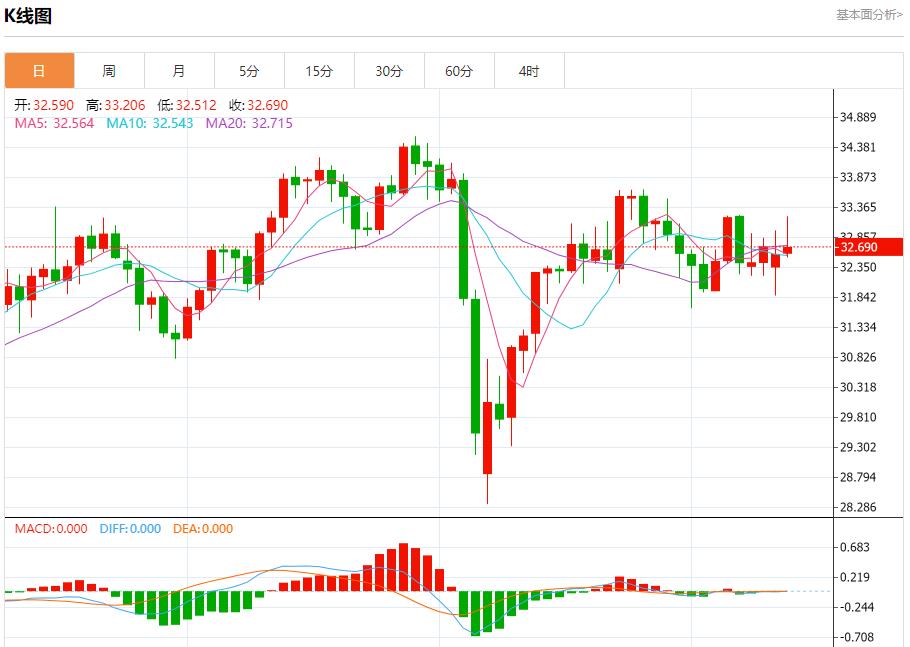
Task: Click the MA20 32.715 indicator label
Action: pyautogui.click(x=251, y=123)
